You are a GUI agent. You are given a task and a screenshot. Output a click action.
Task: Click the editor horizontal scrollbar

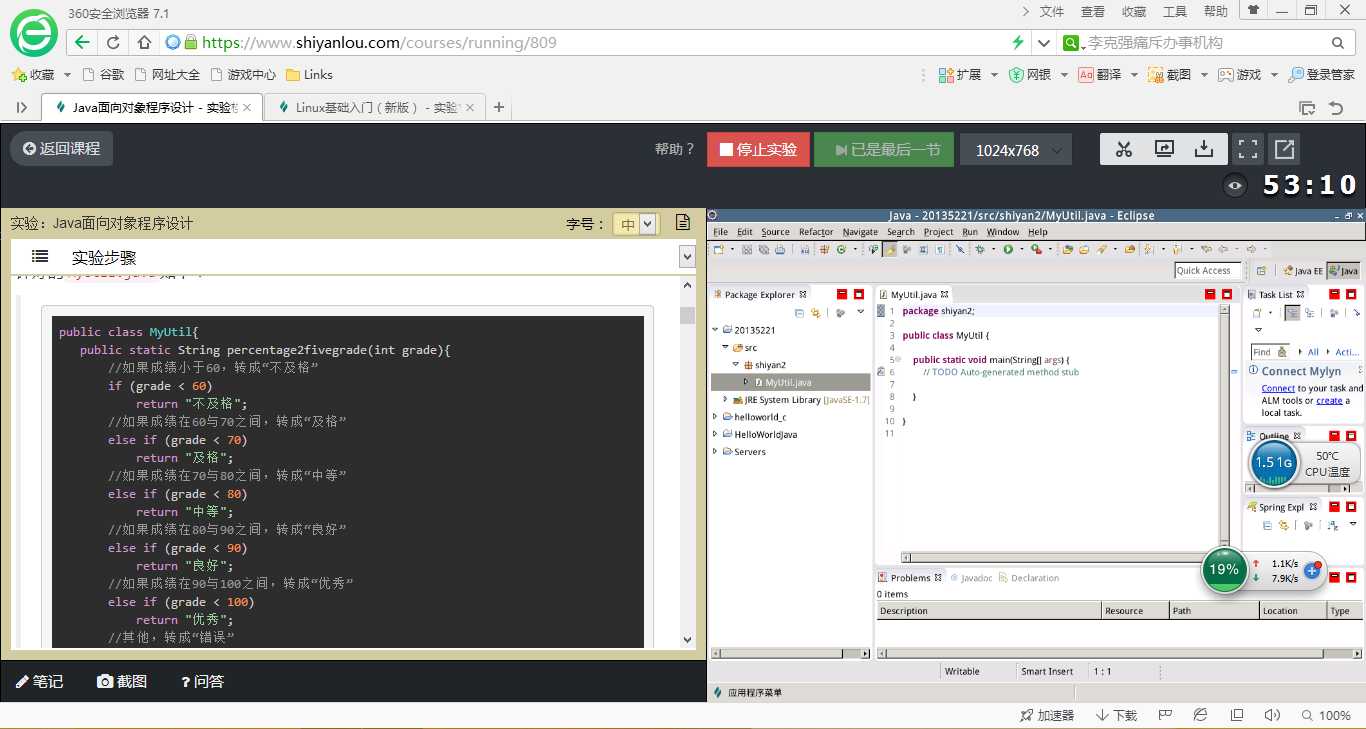coord(1060,557)
